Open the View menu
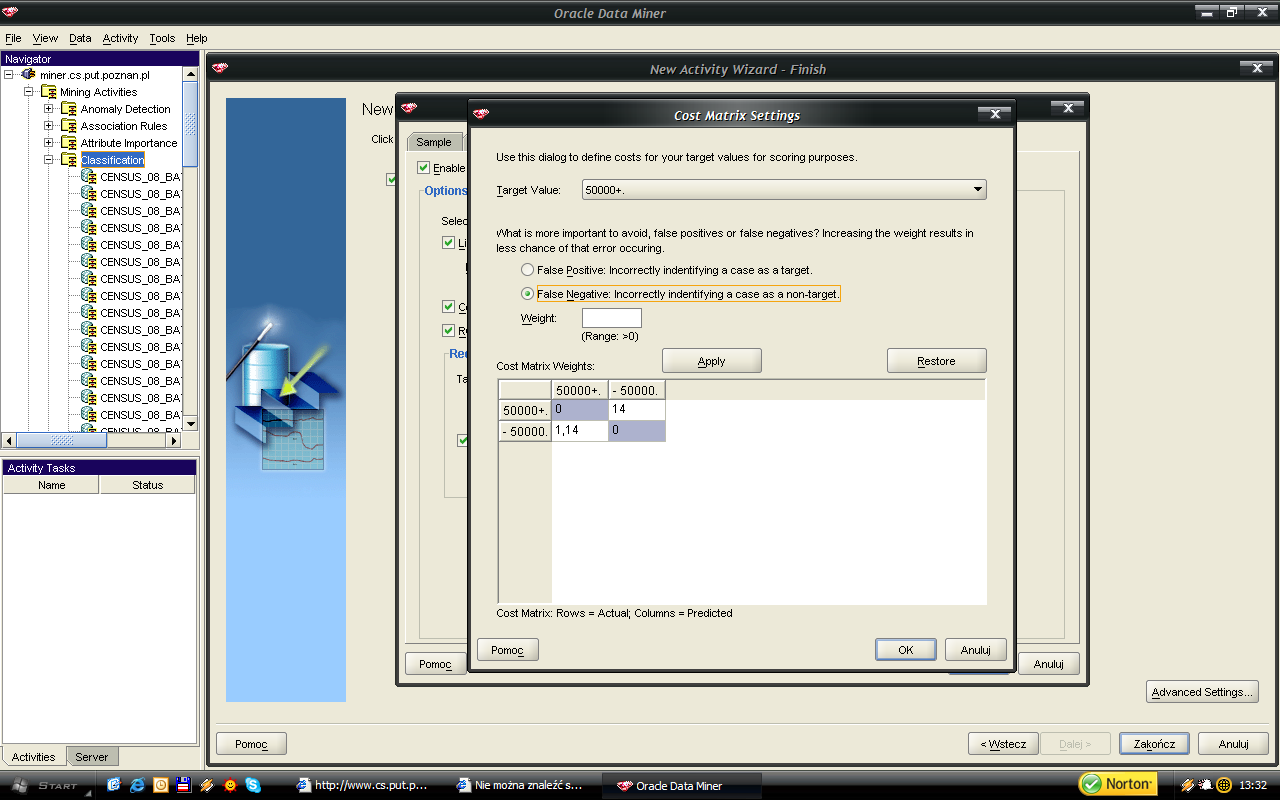The height and width of the screenshot is (800, 1280). tap(45, 38)
